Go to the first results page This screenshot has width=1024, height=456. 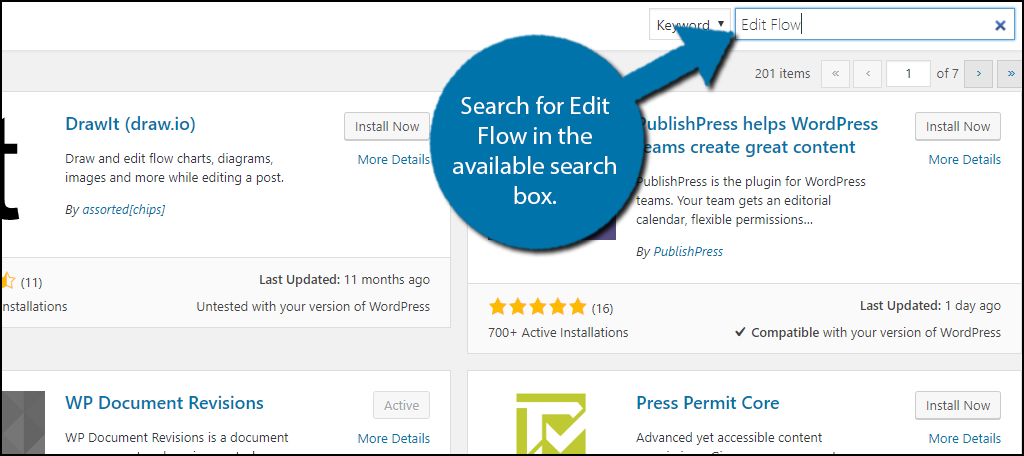[x=835, y=74]
